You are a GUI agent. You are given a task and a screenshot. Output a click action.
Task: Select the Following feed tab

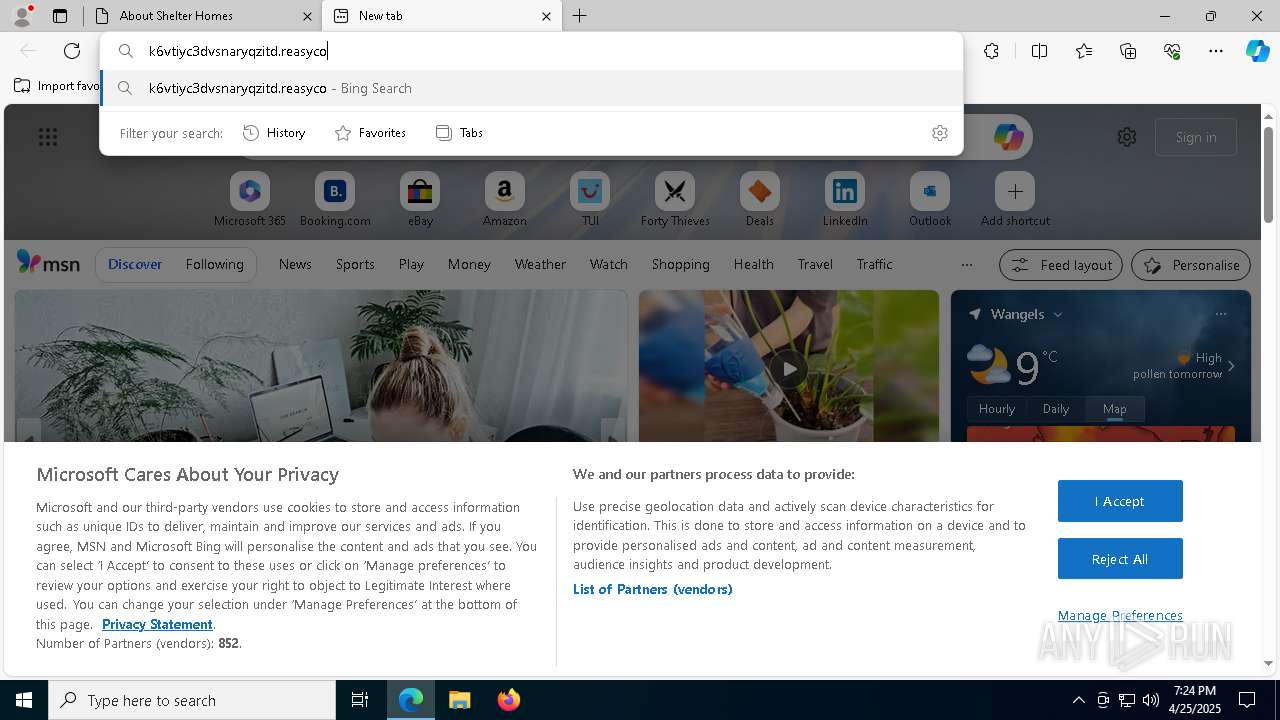(x=214, y=264)
